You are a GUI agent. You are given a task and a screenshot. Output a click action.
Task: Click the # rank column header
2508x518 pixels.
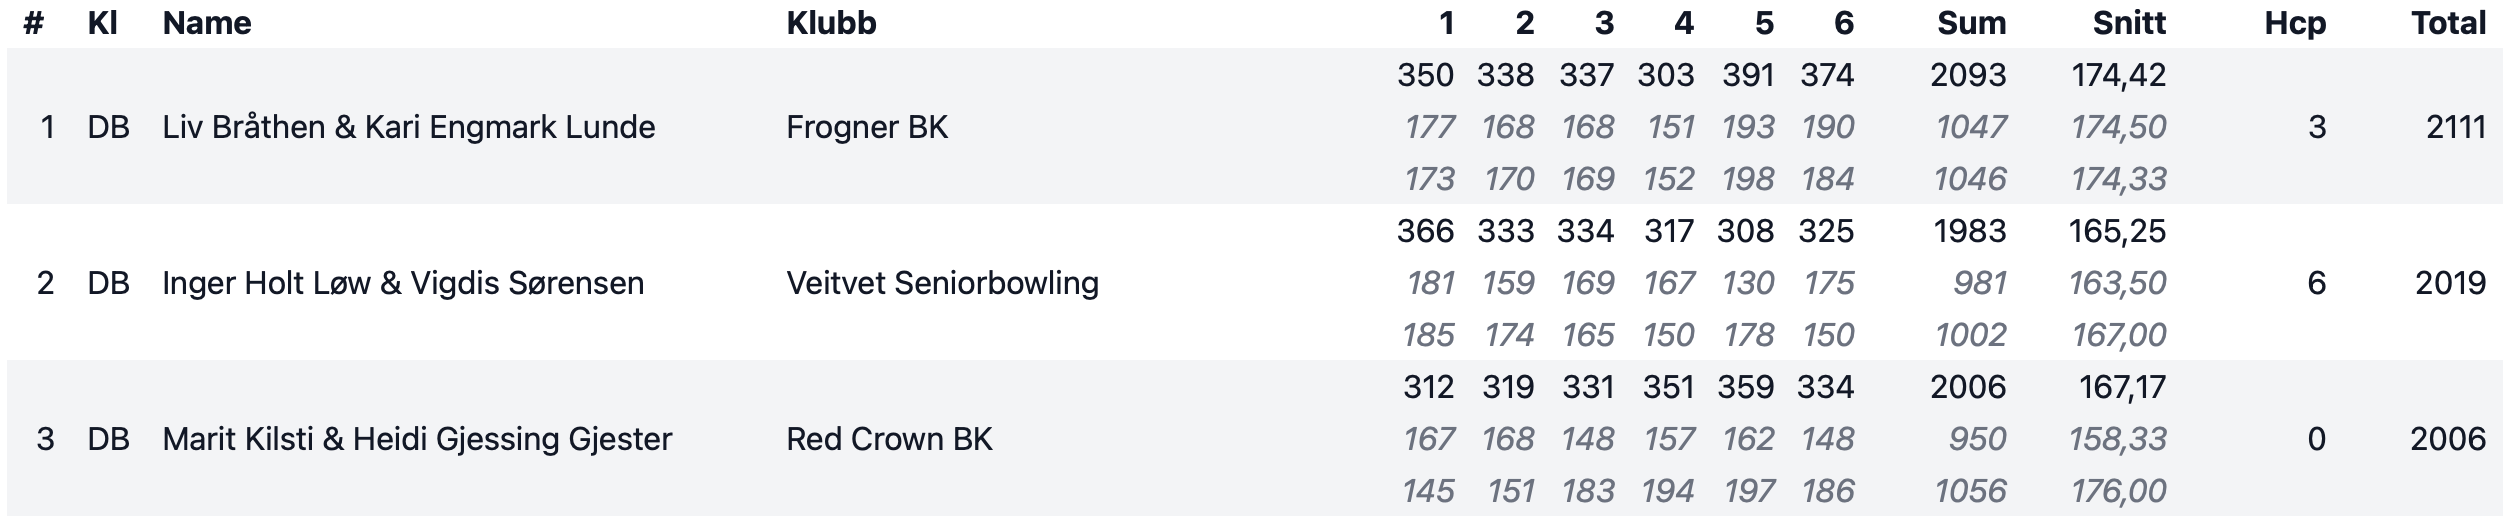[x=34, y=23]
